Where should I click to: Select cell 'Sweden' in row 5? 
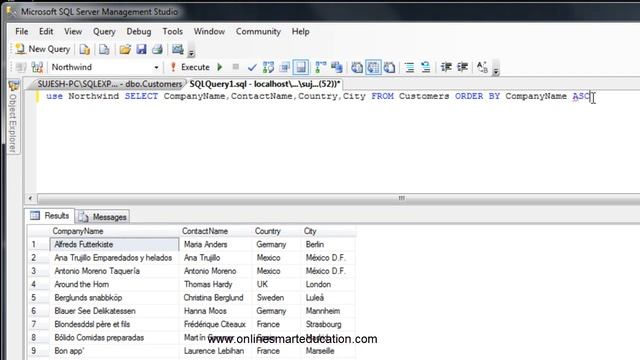tap(277, 298)
